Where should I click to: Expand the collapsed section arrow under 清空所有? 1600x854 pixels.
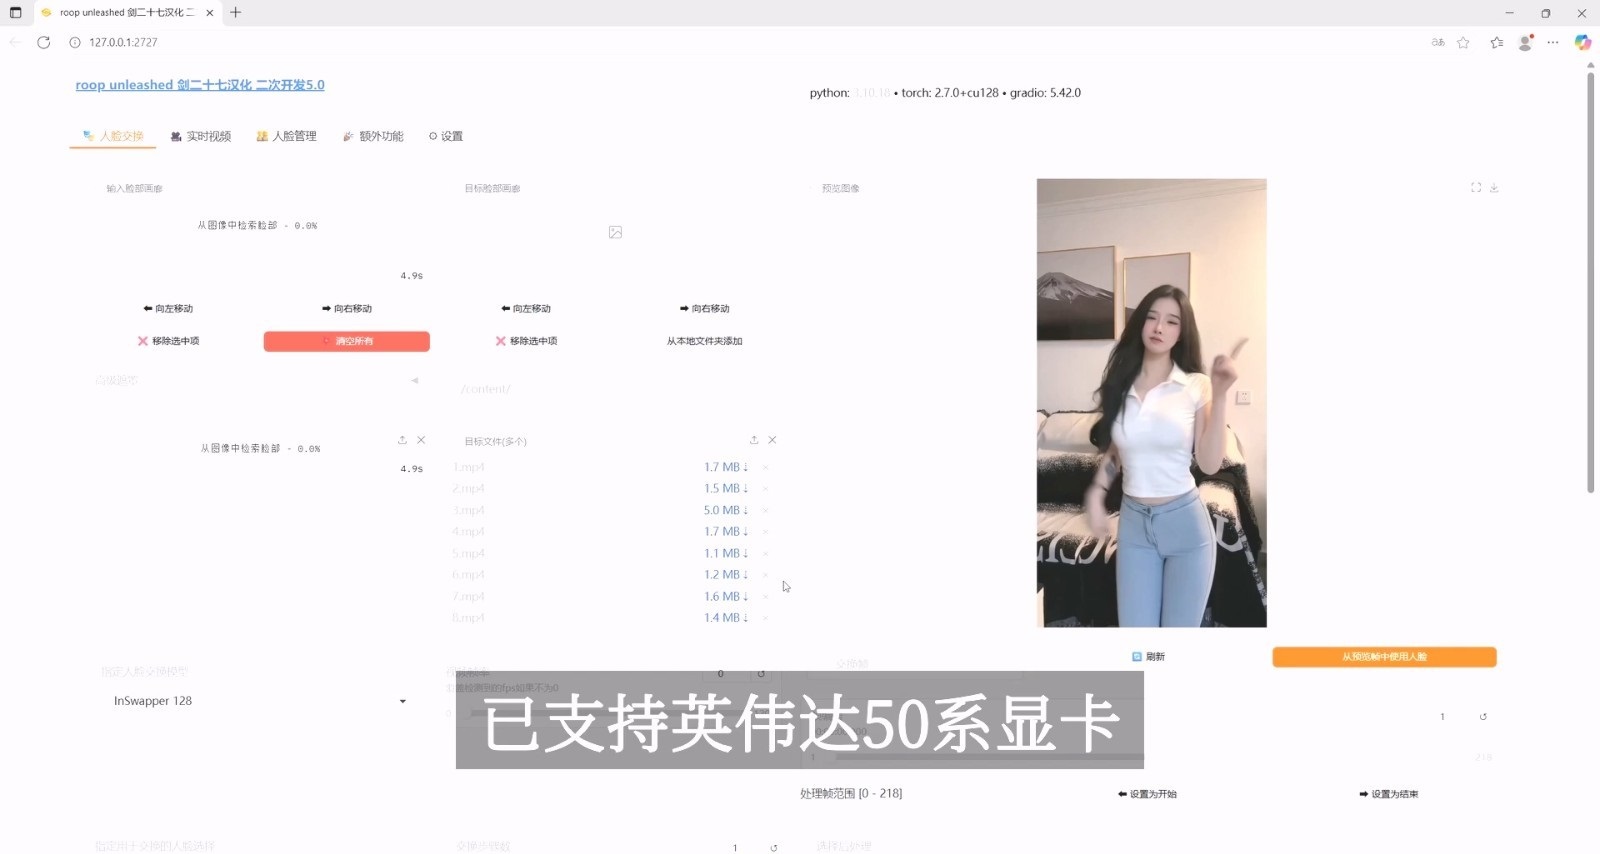point(414,380)
